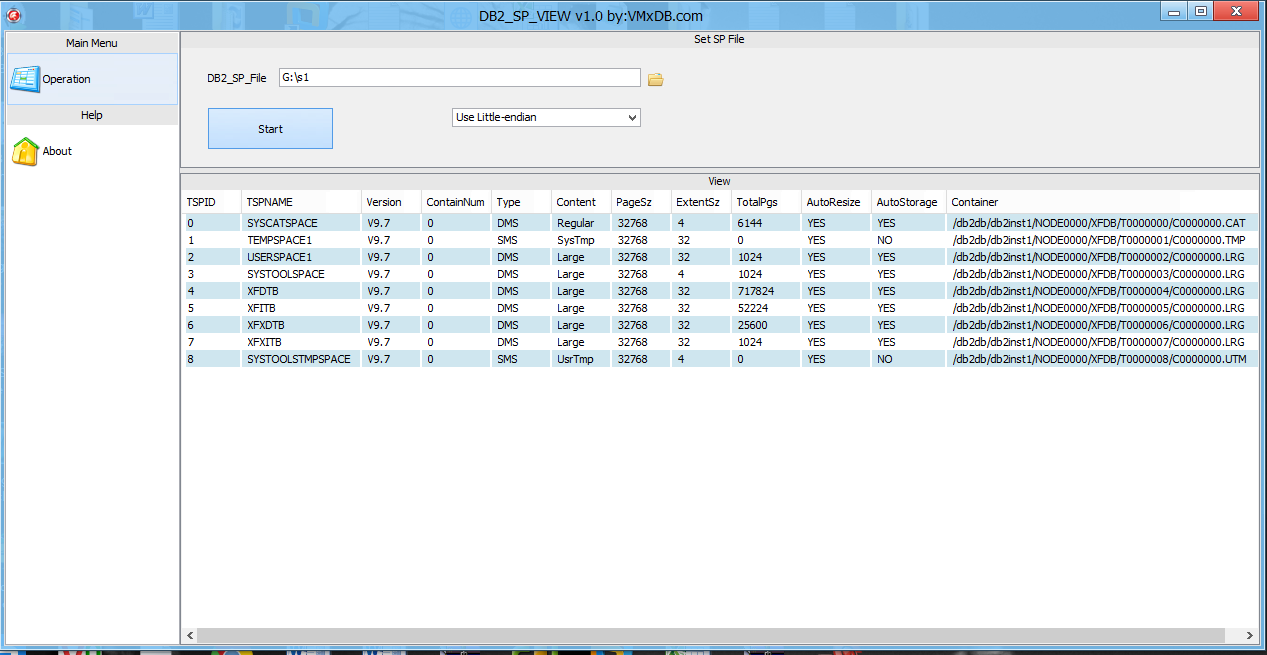1267x655 pixels.
Task: Open the Use Little-endian dropdown
Action: point(546,118)
